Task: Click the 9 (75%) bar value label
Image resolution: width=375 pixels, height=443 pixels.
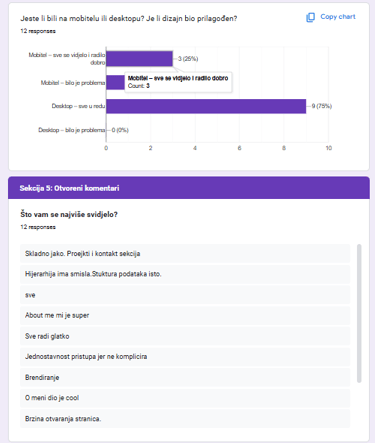Action: coord(322,106)
